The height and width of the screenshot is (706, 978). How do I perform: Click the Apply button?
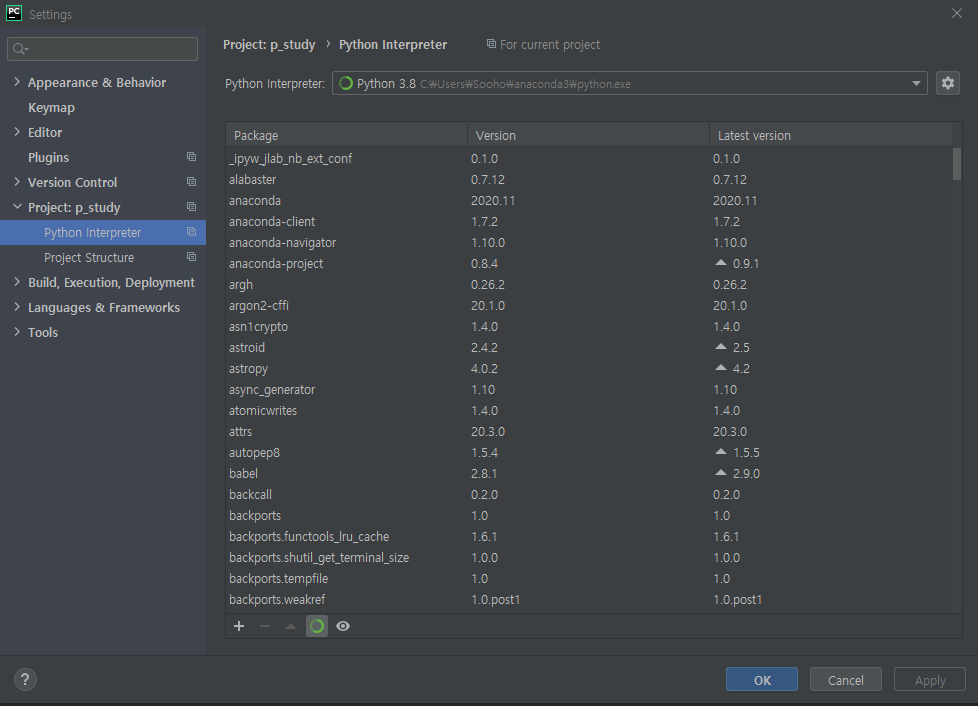tap(930, 679)
